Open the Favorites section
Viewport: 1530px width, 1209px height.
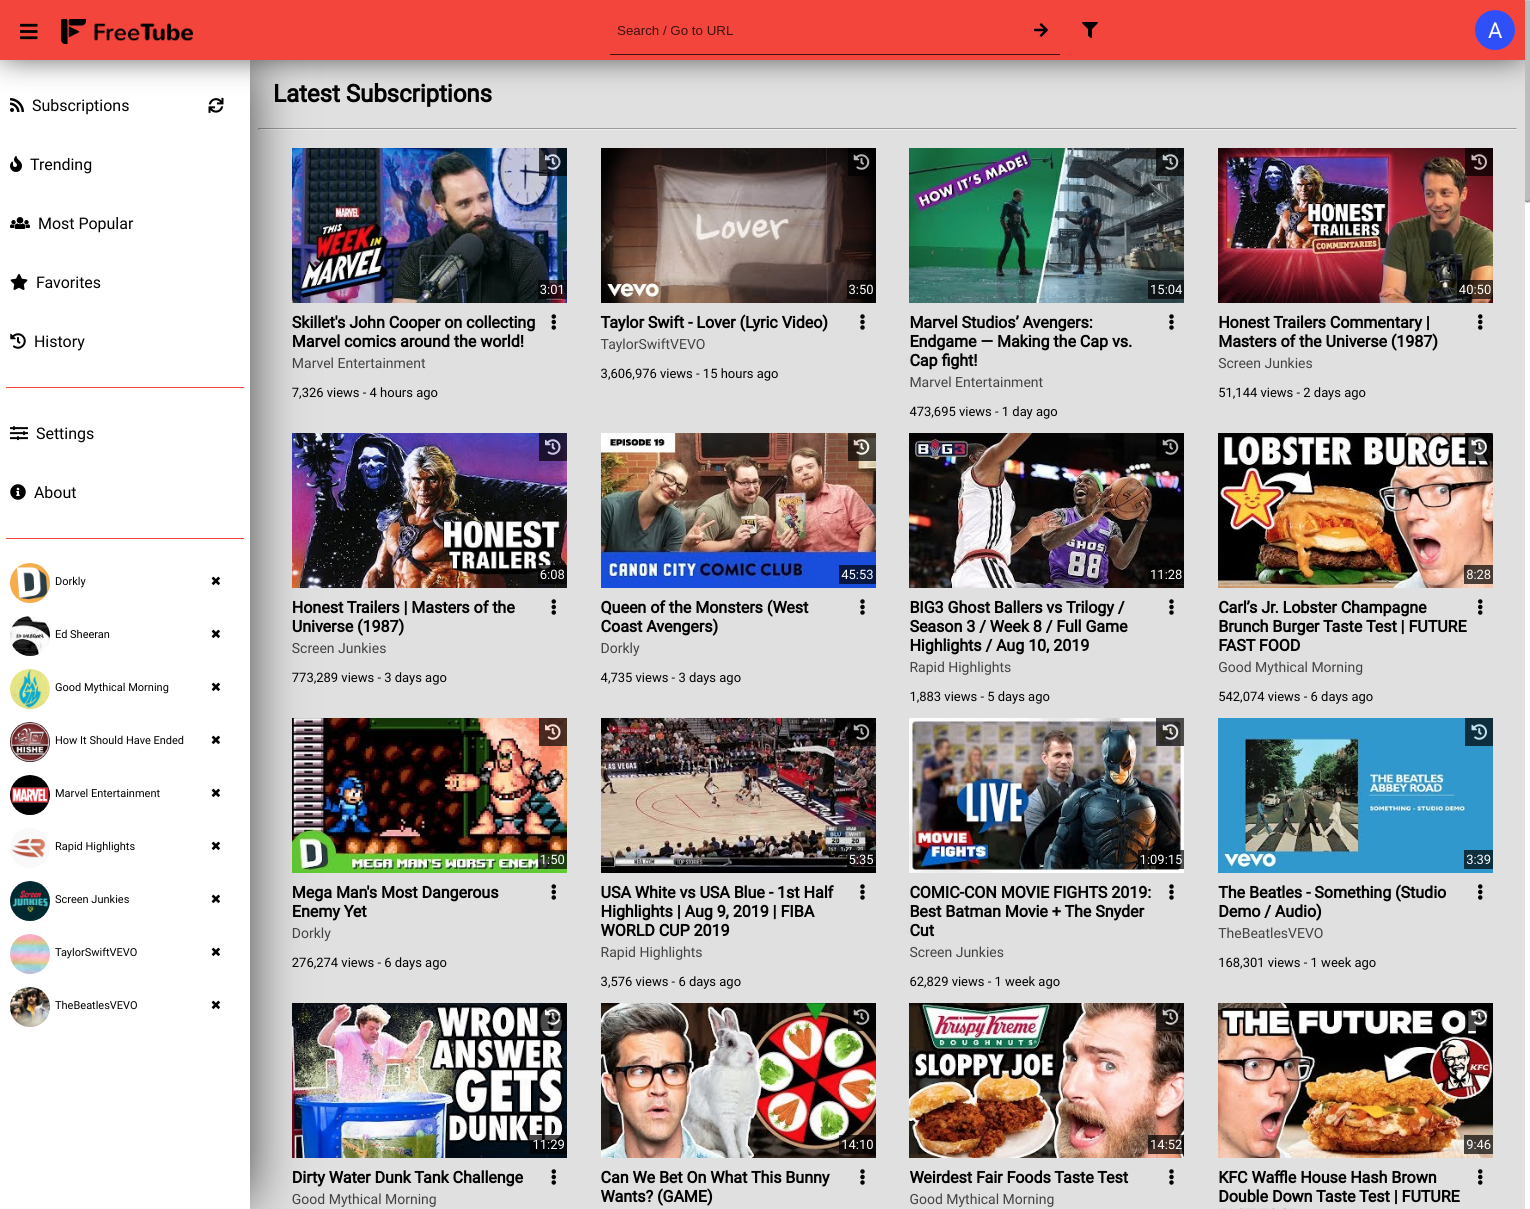click(67, 282)
